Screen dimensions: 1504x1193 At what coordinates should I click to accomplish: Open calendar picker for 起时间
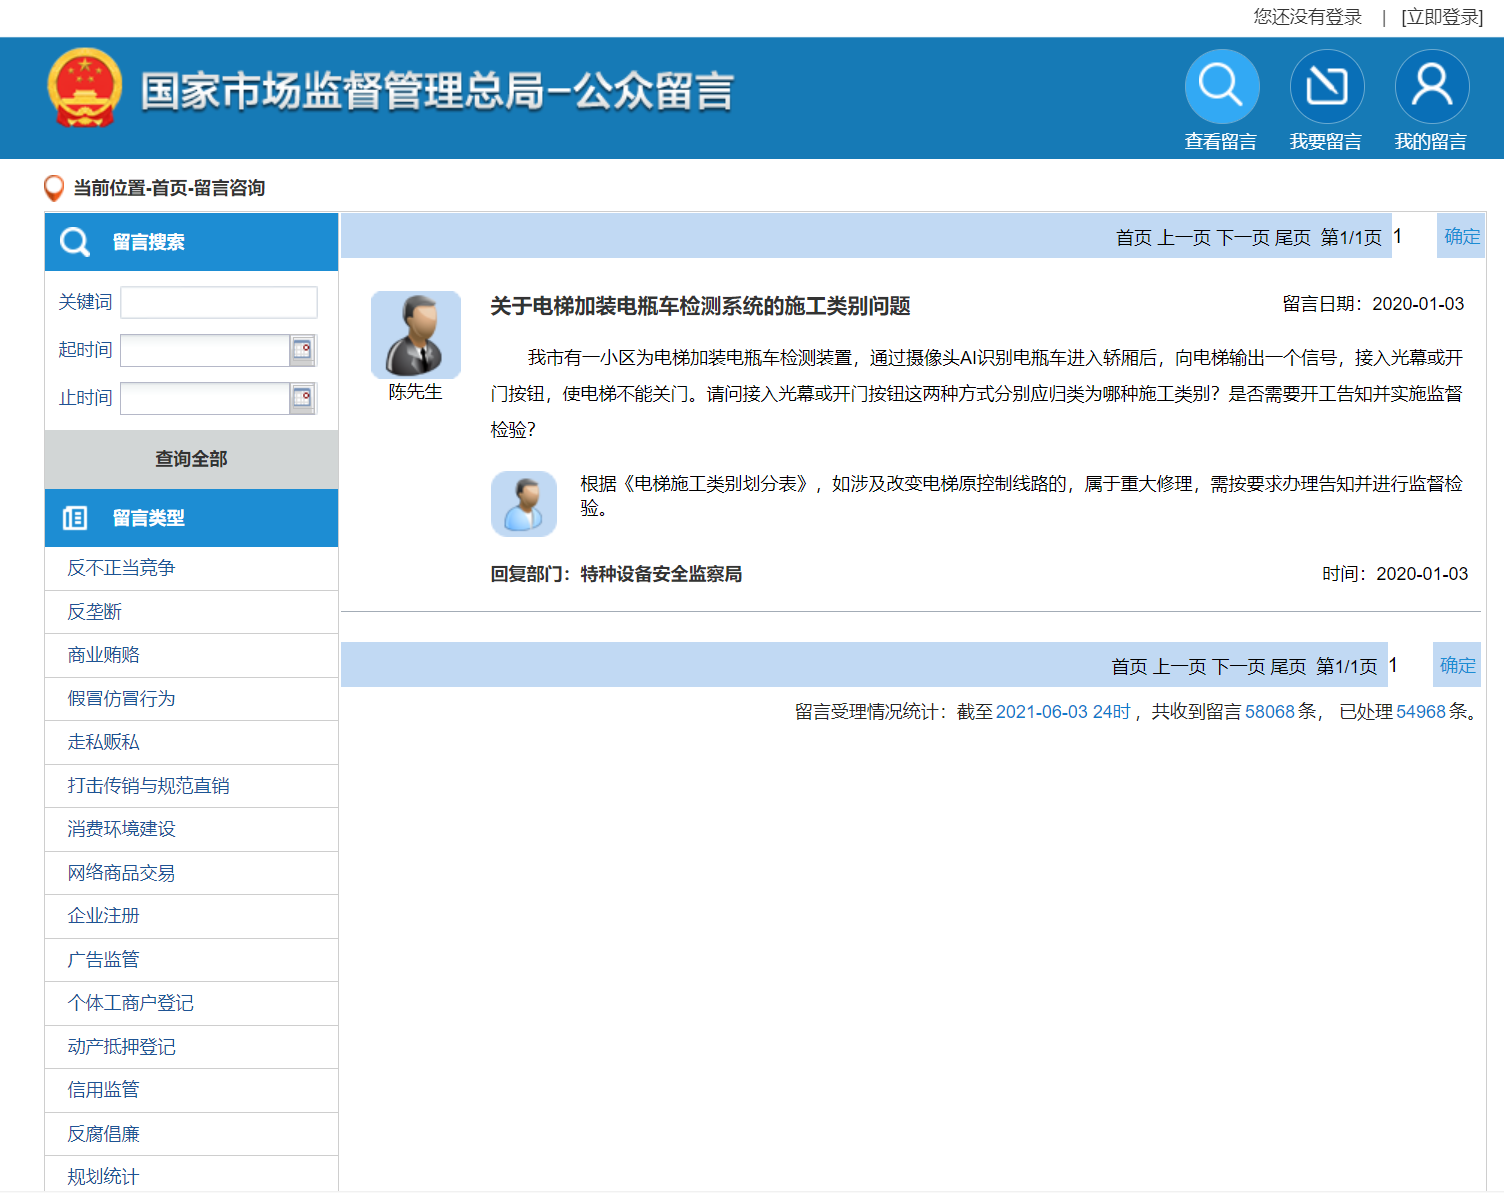pos(302,350)
